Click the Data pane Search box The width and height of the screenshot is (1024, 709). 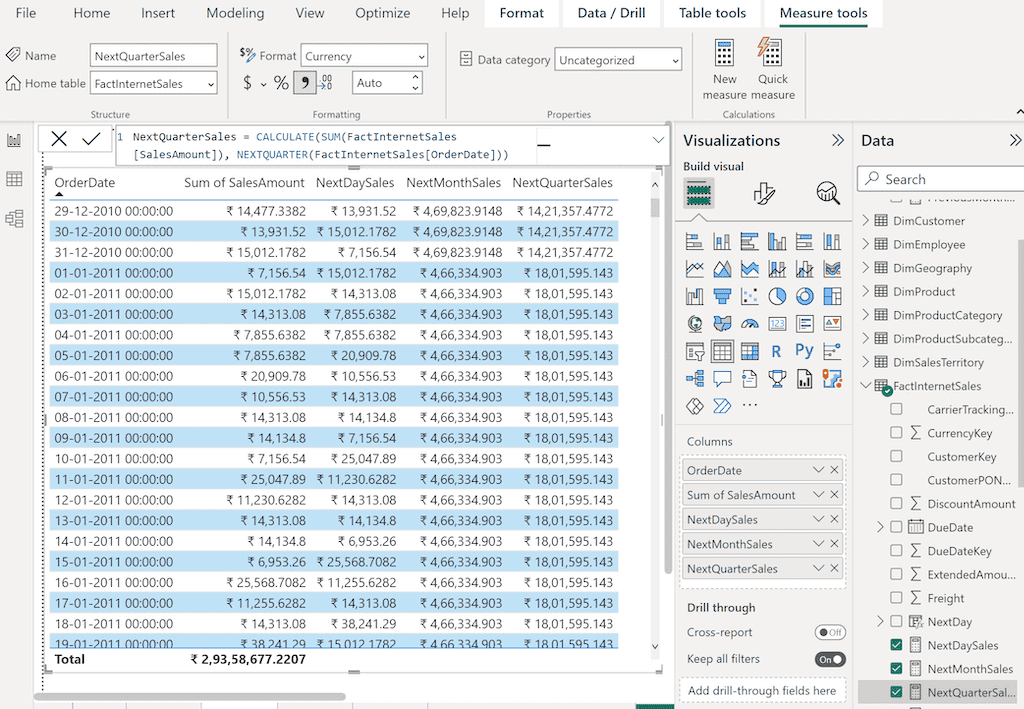click(940, 179)
